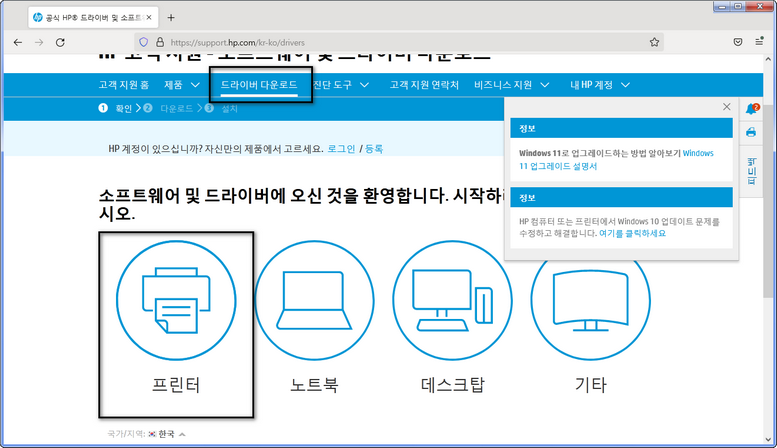Select the HP drivers browser tab
Screen dimensions: 777x448
[93, 17]
